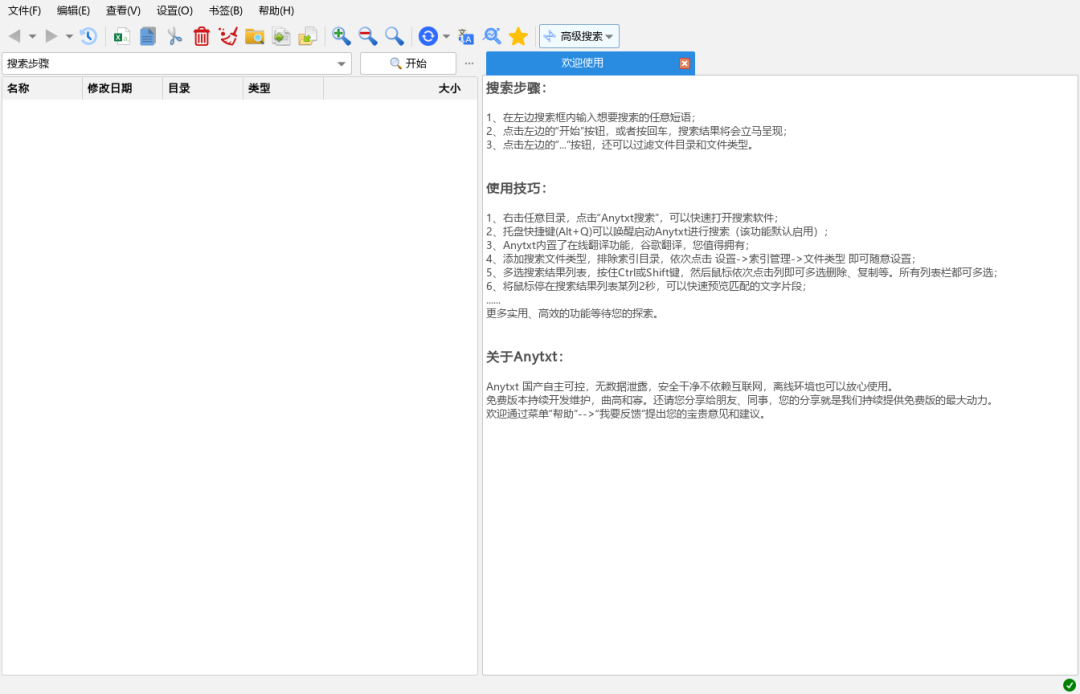The image size is (1080, 694).
Task: Click the magnifier with chart line icon
Action: tap(492, 36)
